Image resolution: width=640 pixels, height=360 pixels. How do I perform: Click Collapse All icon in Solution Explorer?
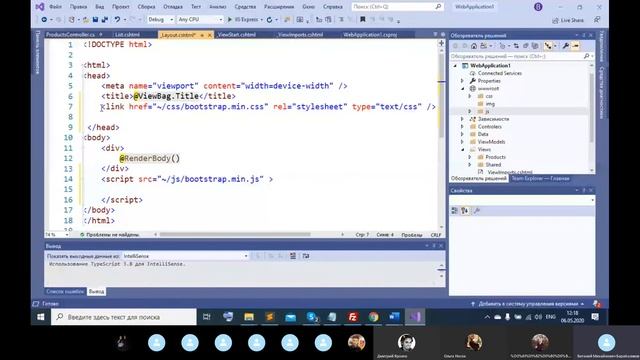pyautogui.click(x=526, y=46)
